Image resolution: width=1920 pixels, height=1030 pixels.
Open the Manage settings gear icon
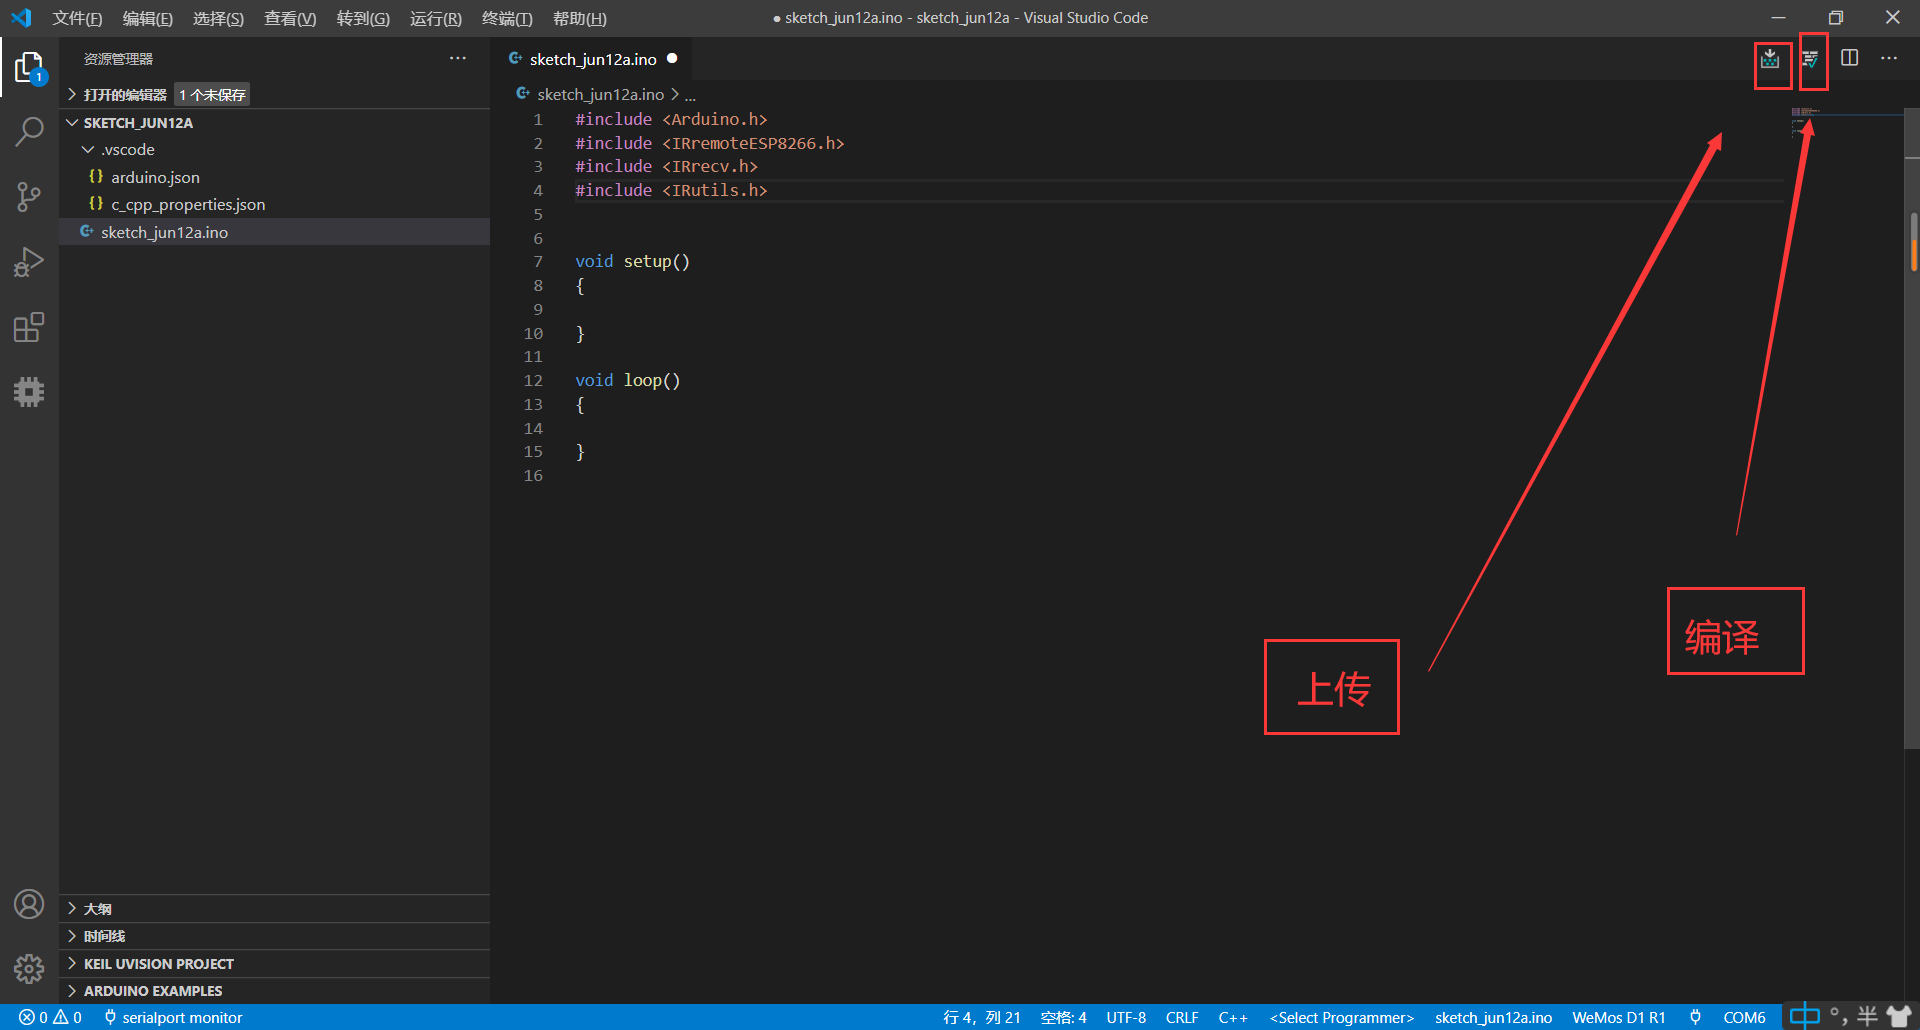29,969
